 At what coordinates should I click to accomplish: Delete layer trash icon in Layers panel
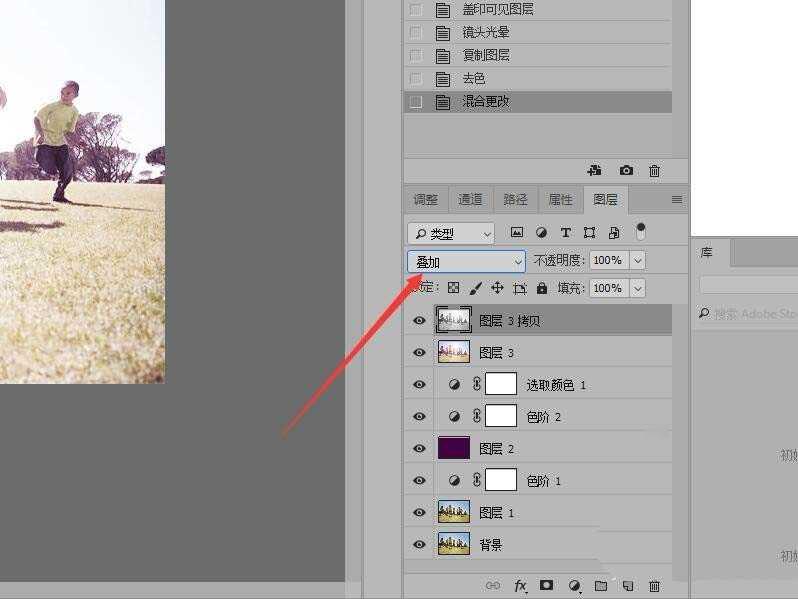coord(654,586)
